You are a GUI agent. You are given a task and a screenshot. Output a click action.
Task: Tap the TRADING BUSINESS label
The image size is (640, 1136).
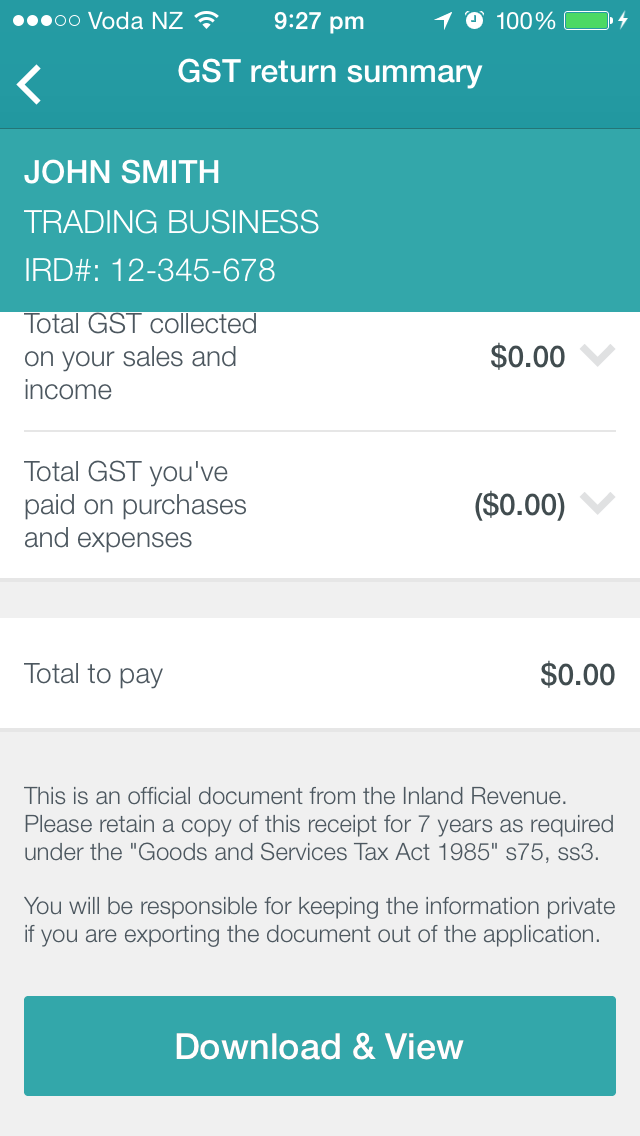tap(172, 222)
